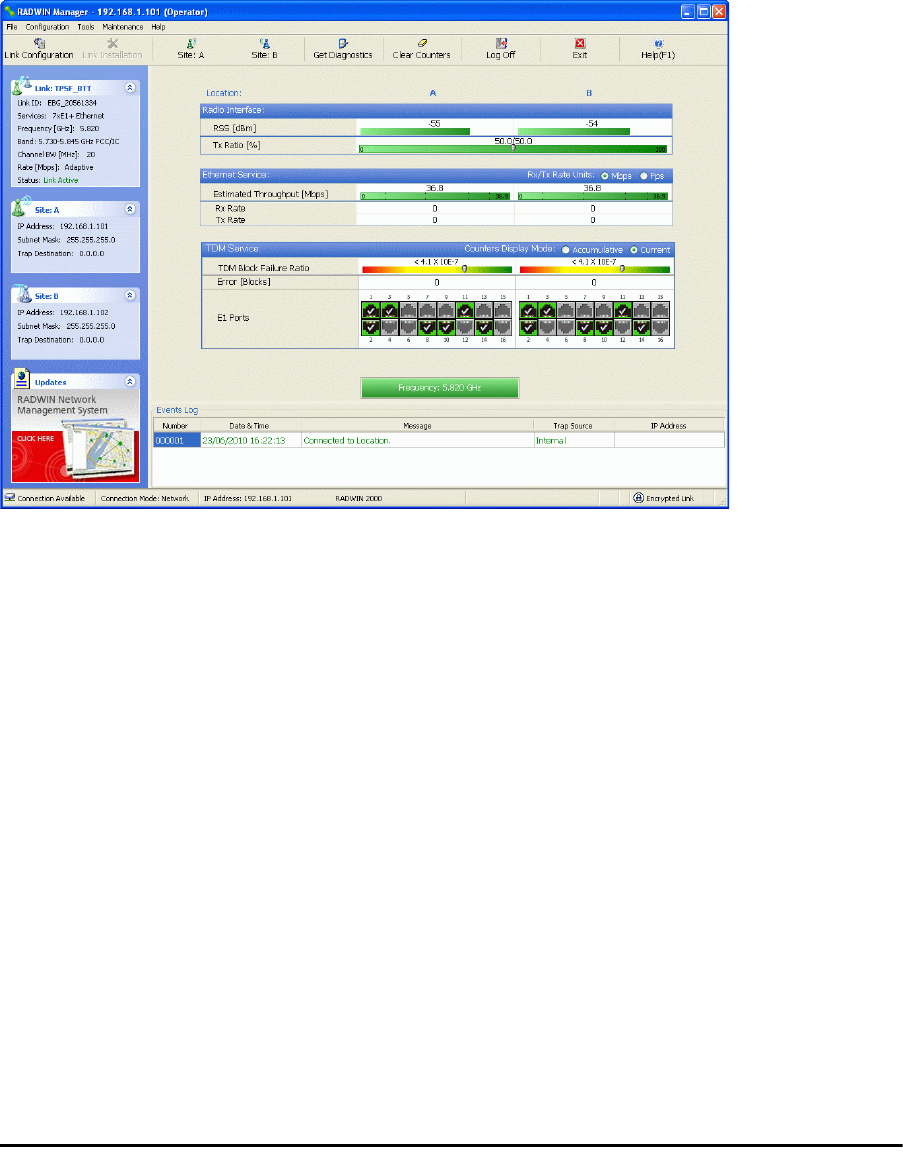Viewport: 903px width, 1163px height.
Task: Open Site: A toolbar button
Action: 191,50
